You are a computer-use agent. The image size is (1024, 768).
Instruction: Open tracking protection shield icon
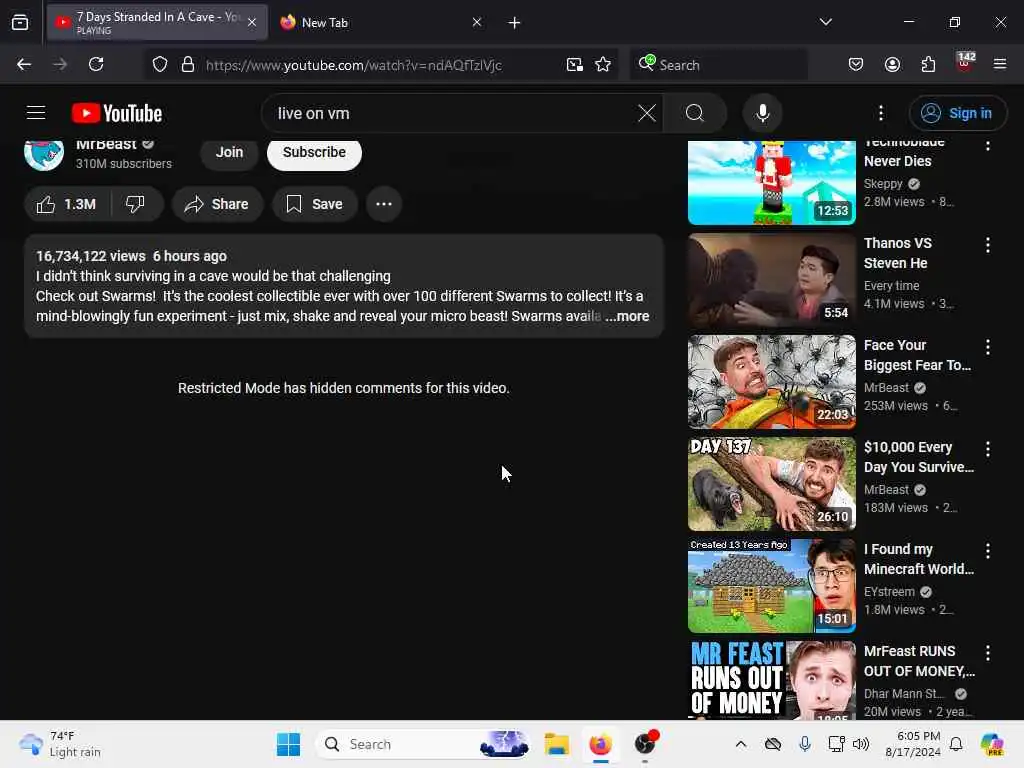point(160,65)
